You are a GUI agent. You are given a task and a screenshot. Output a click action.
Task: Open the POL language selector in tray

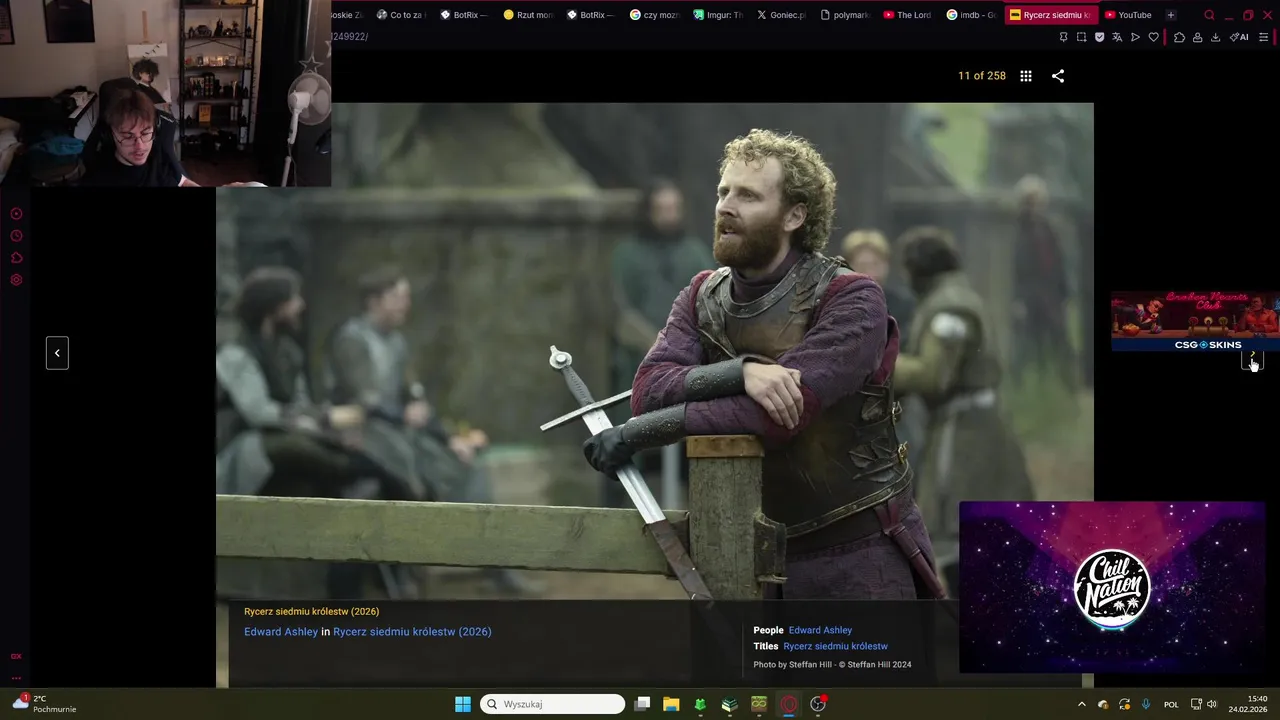click(1171, 704)
